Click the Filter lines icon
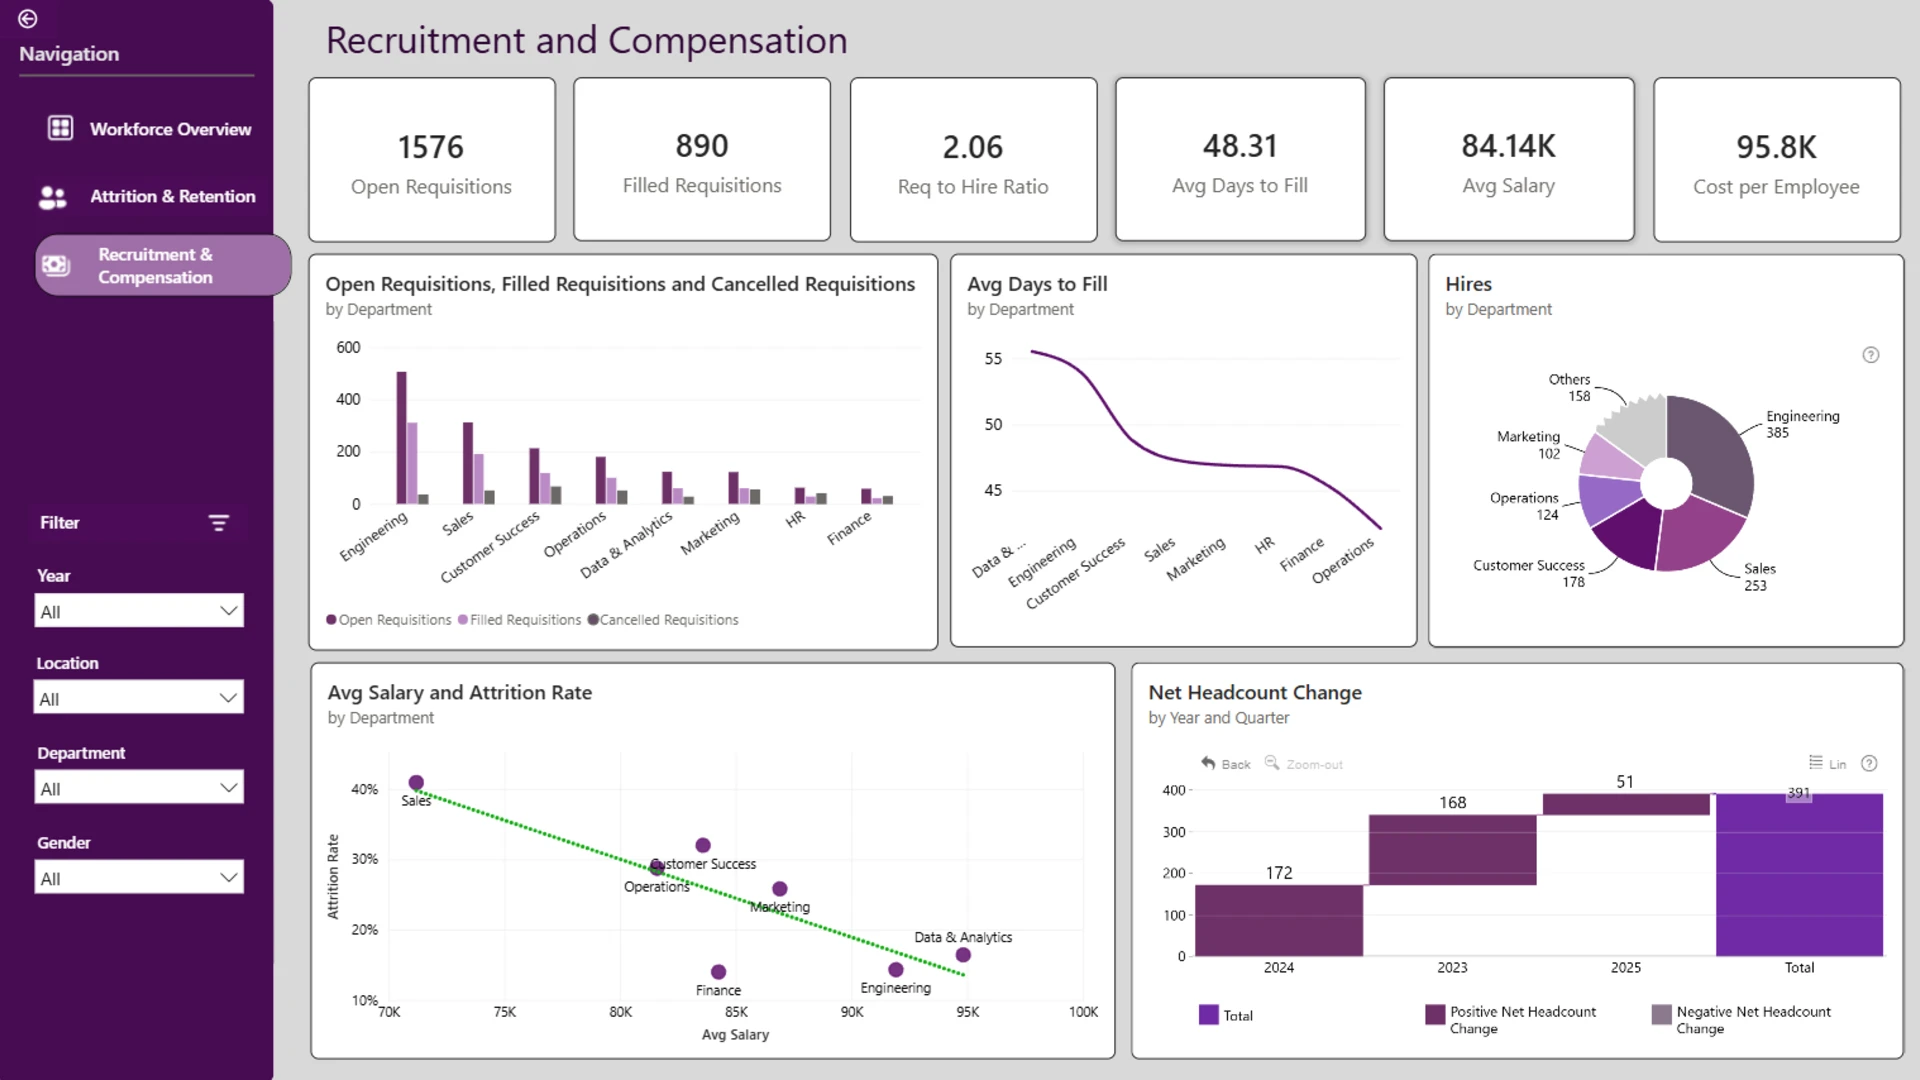 coord(218,523)
